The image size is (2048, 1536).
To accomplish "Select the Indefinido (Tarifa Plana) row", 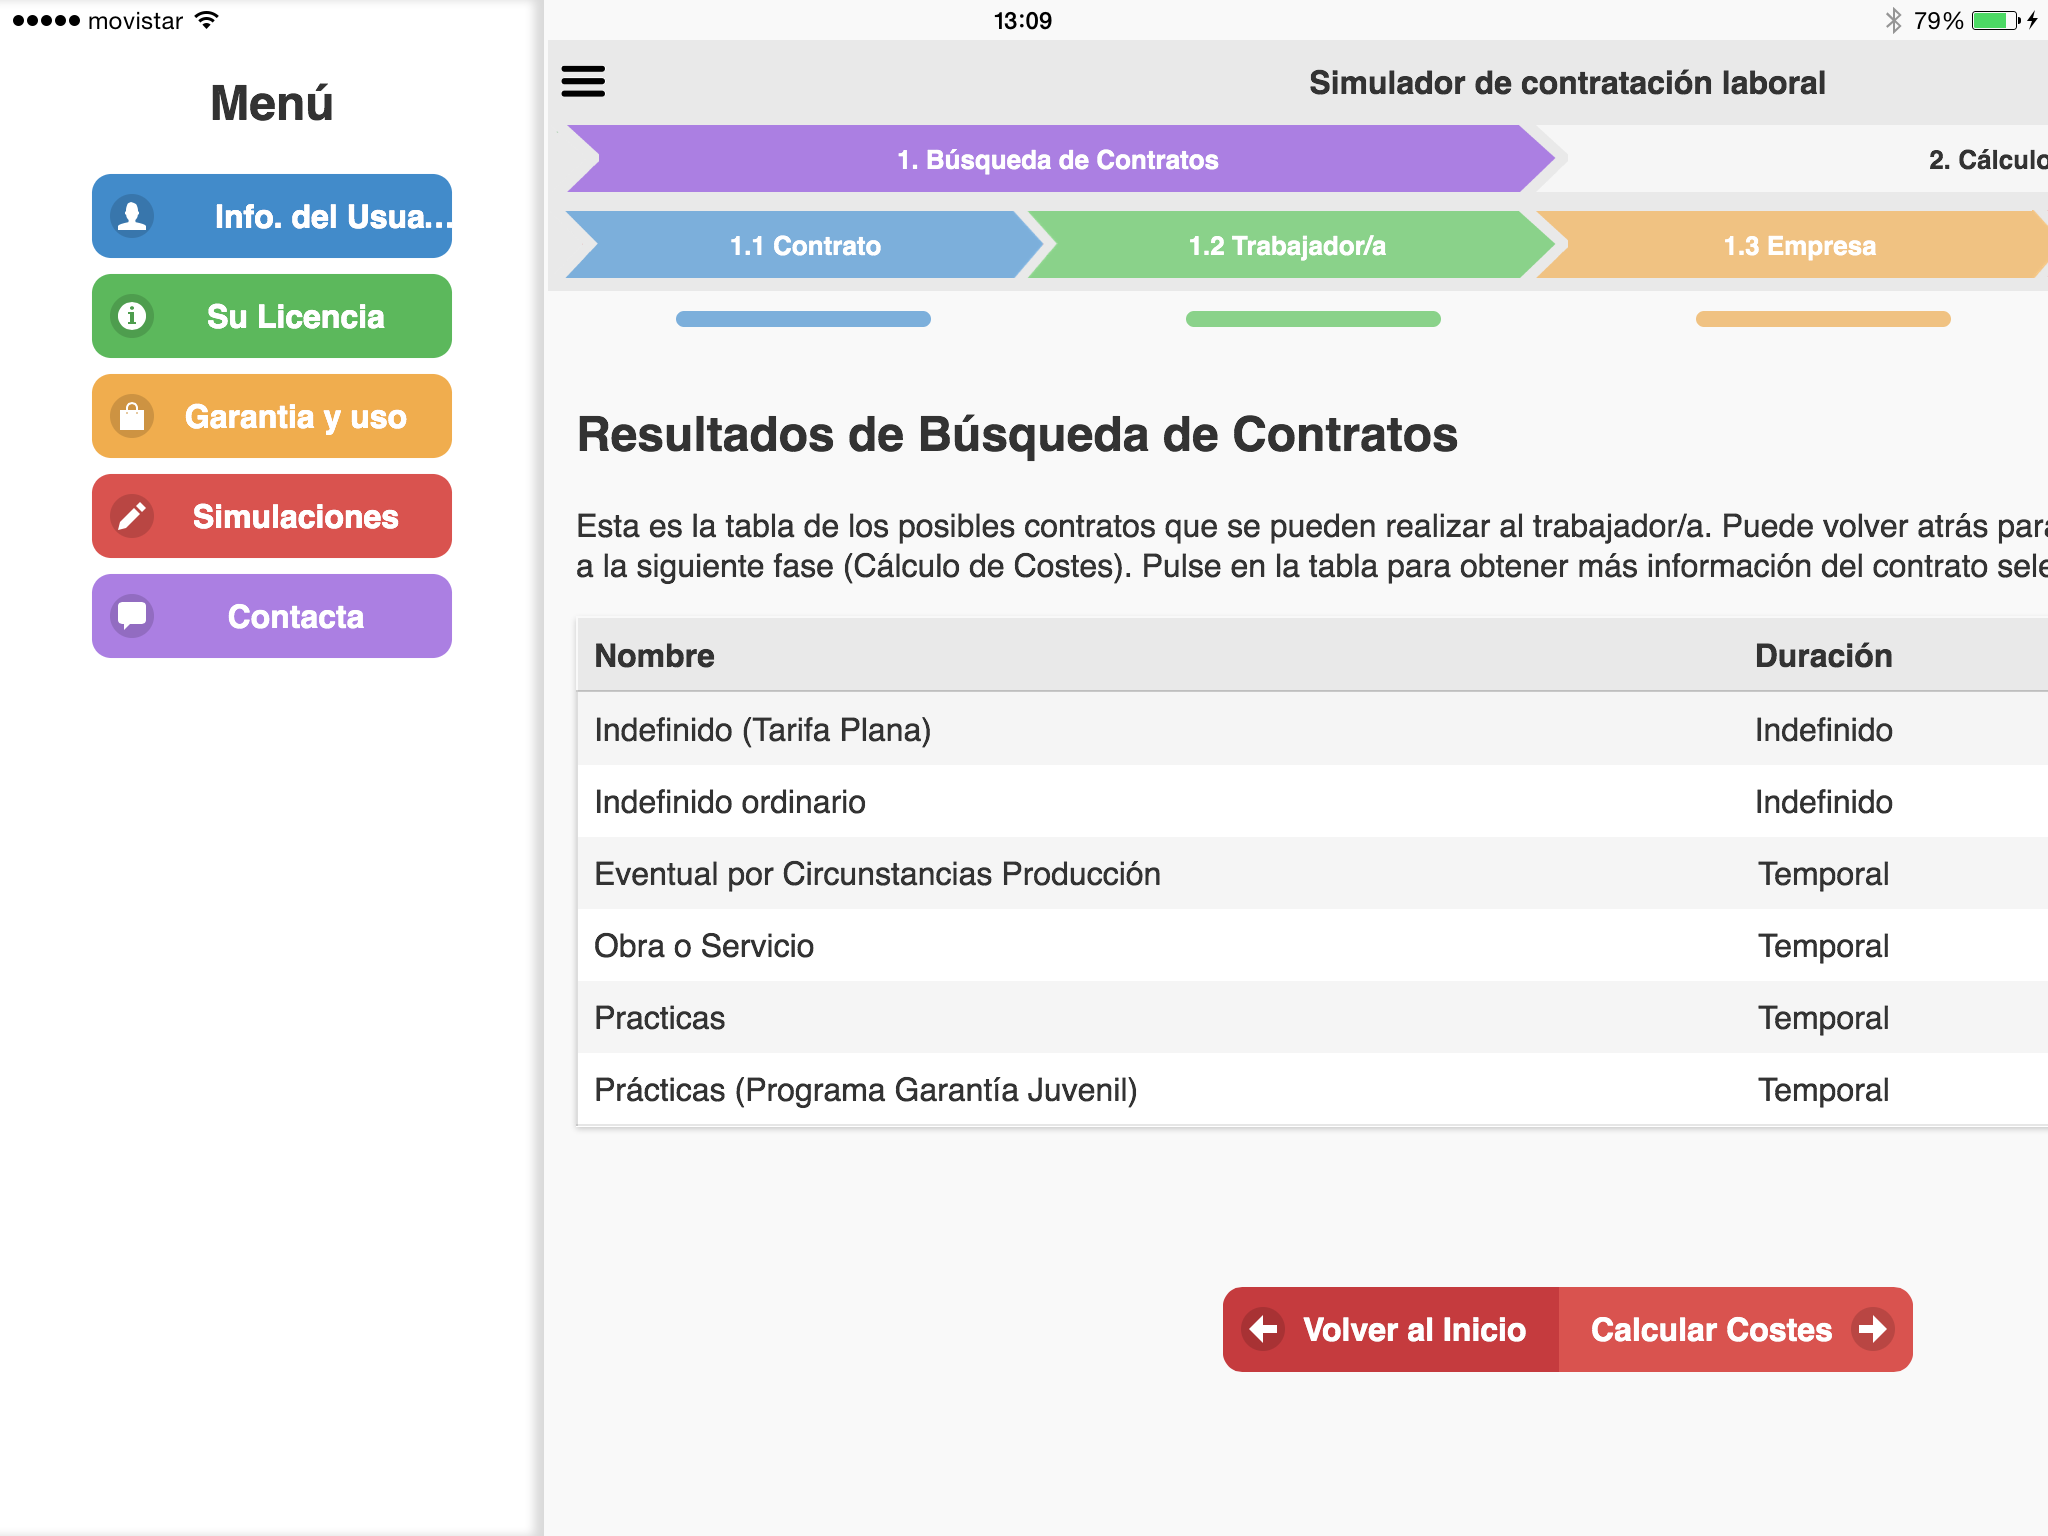I will [1312, 729].
